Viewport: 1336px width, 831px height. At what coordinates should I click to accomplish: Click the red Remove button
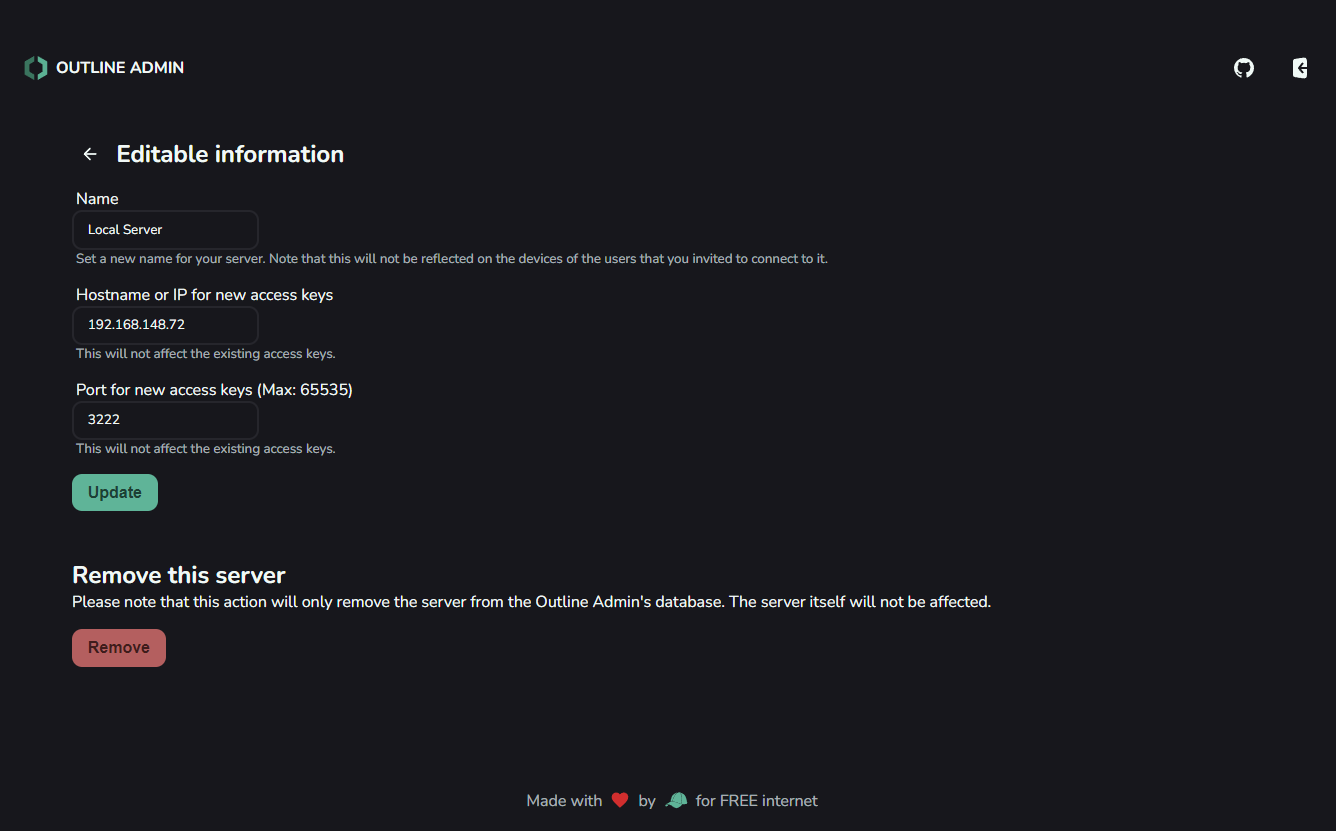(x=119, y=648)
